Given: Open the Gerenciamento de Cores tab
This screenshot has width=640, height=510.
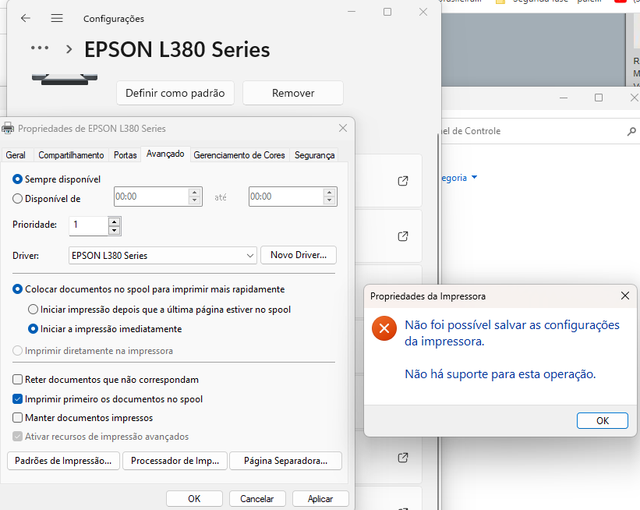Looking at the screenshot, I should 239,155.
